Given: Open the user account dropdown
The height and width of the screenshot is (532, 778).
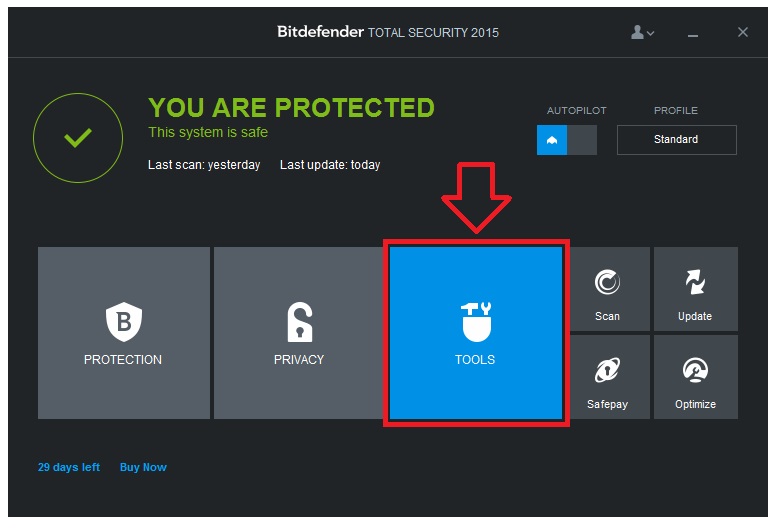Looking at the screenshot, I should coord(643,33).
